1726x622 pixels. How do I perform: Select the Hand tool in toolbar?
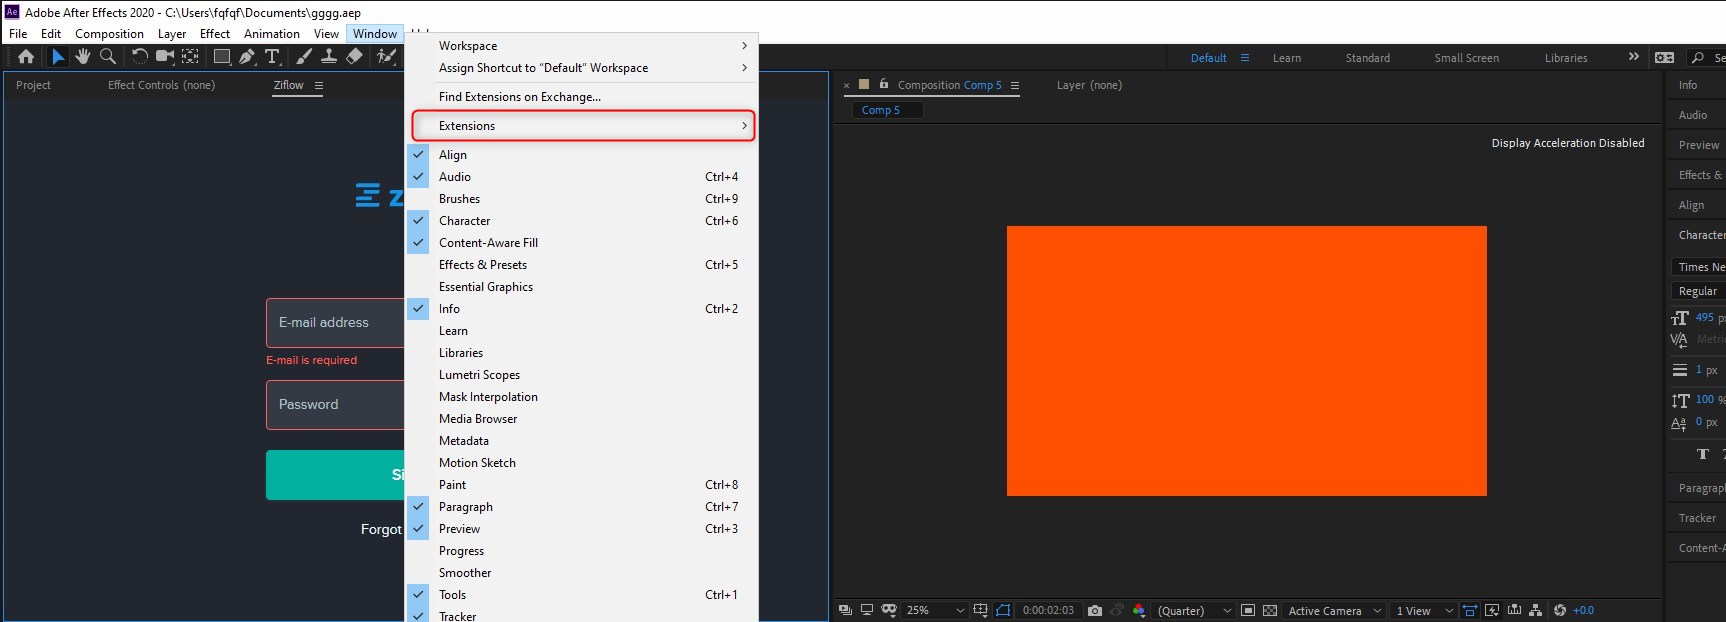pos(83,57)
